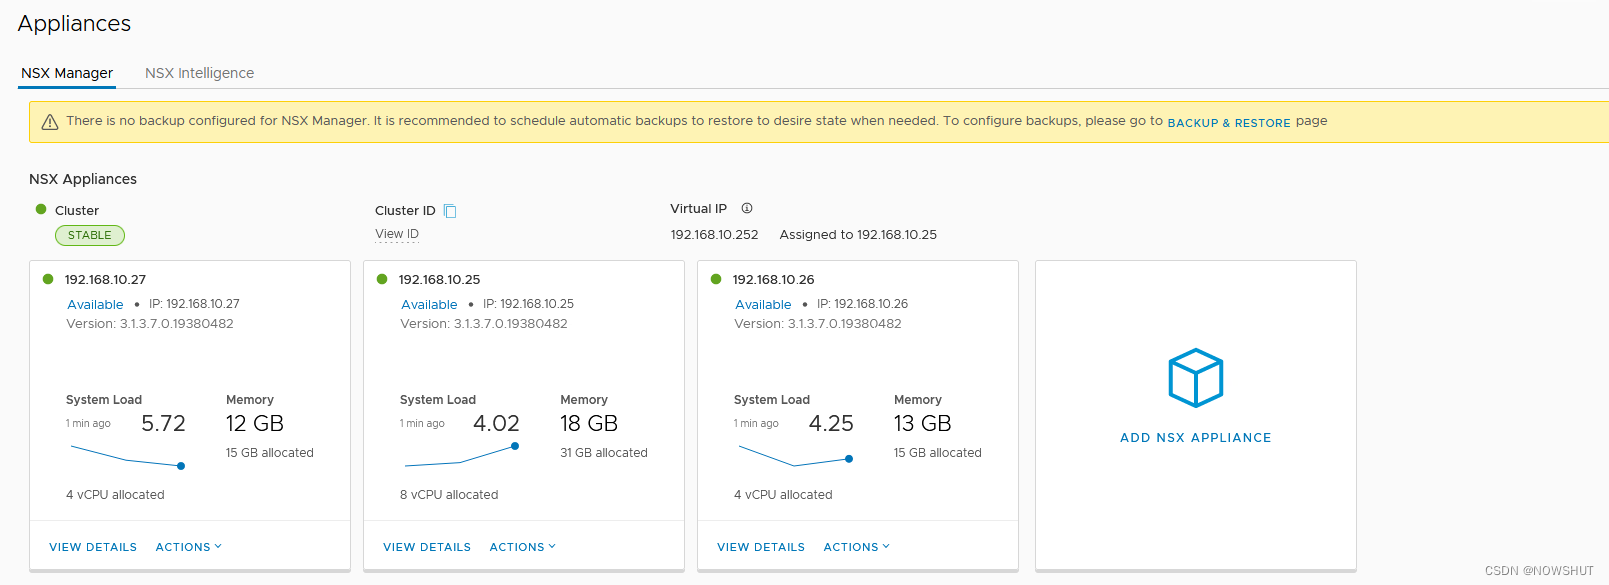Open VIEW DETAILS for appliance 192.168.10.26
Screen dimensions: 1609x585
(x=761, y=547)
